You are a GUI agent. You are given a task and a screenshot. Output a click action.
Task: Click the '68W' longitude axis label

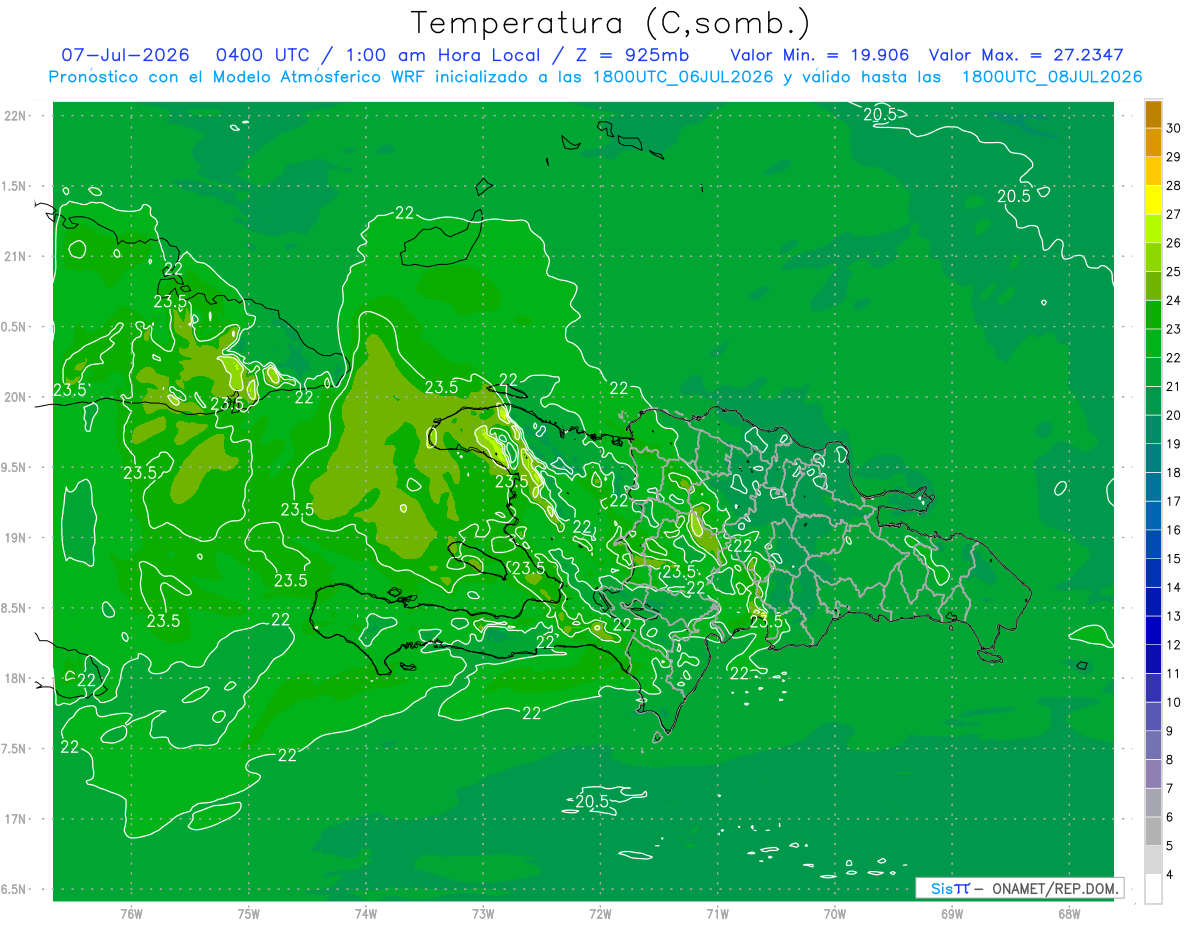coord(1069,913)
